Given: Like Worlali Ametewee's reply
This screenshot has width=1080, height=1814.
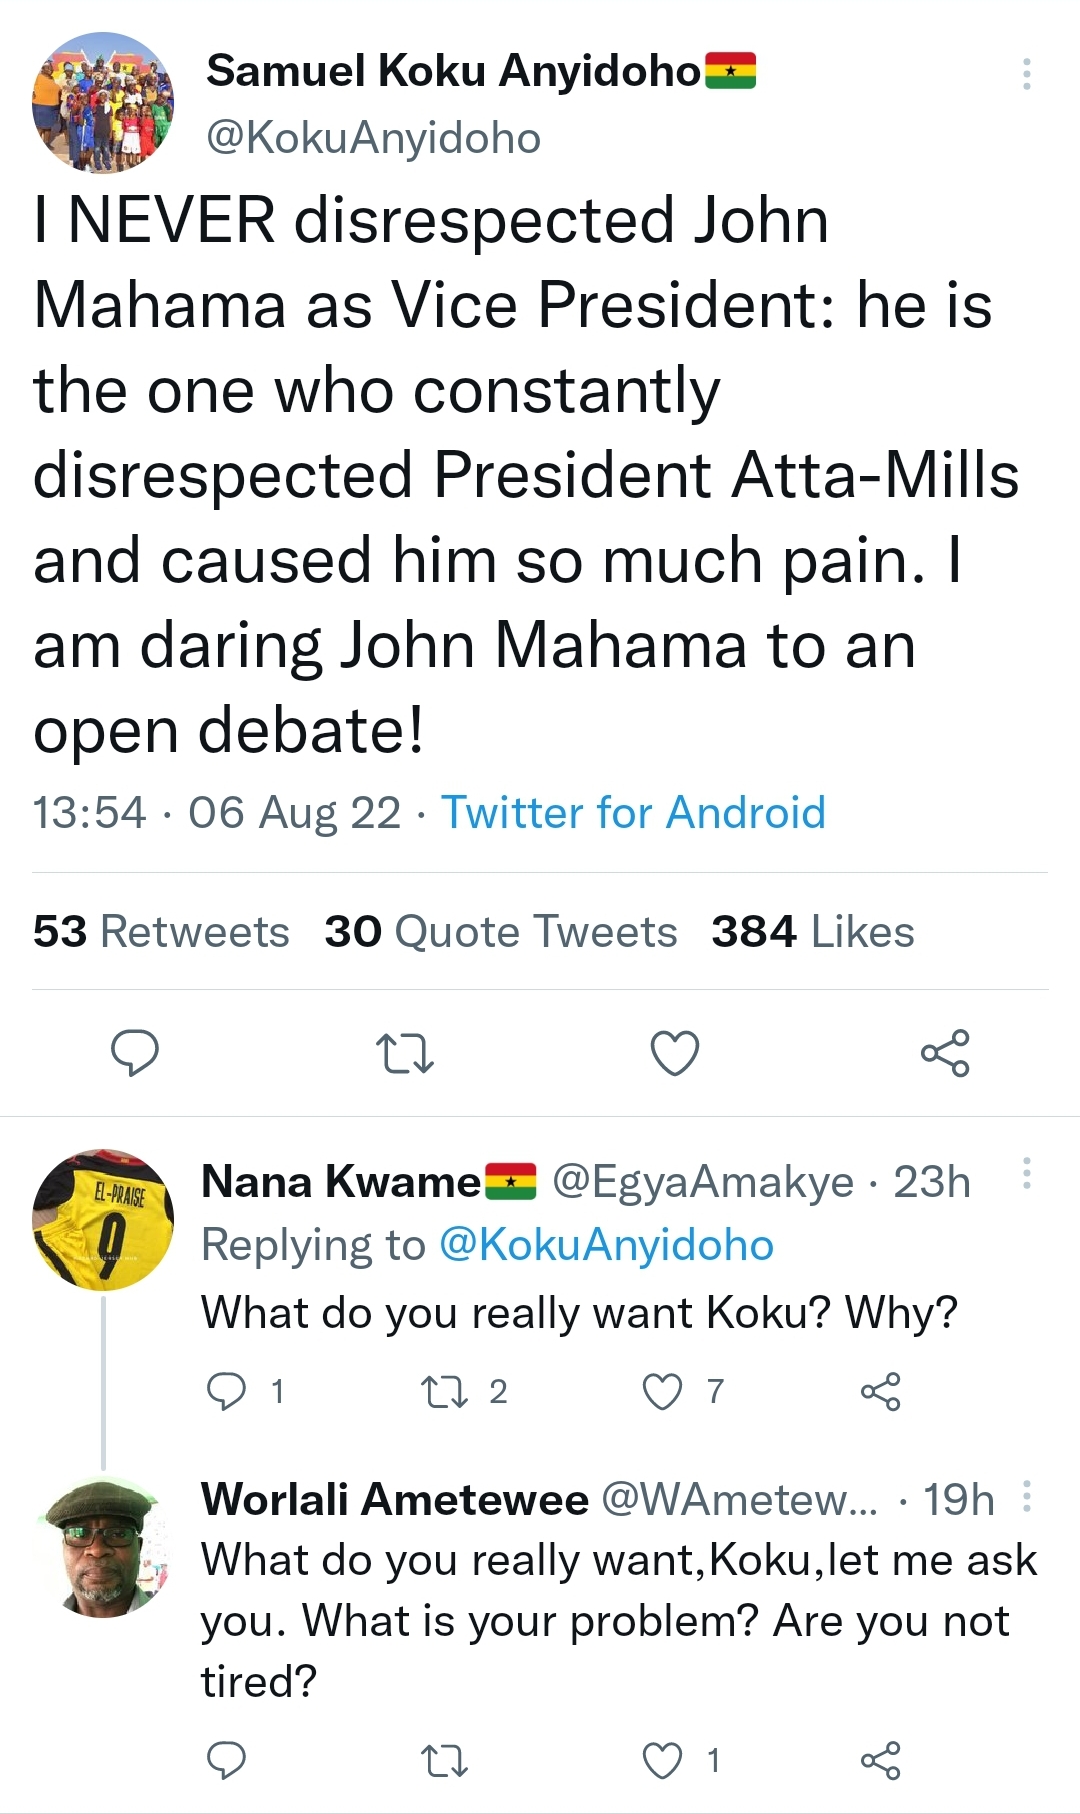Looking at the screenshot, I should (x=662, y=1760).
